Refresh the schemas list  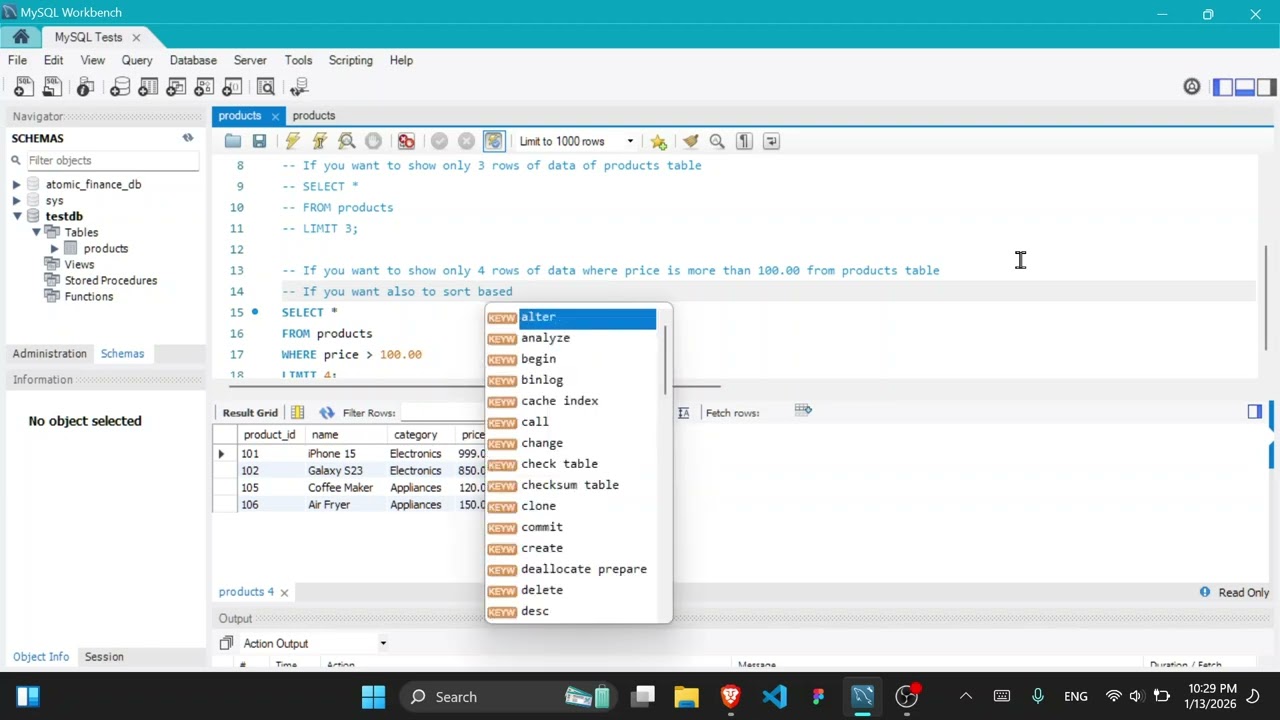(187, 138)
